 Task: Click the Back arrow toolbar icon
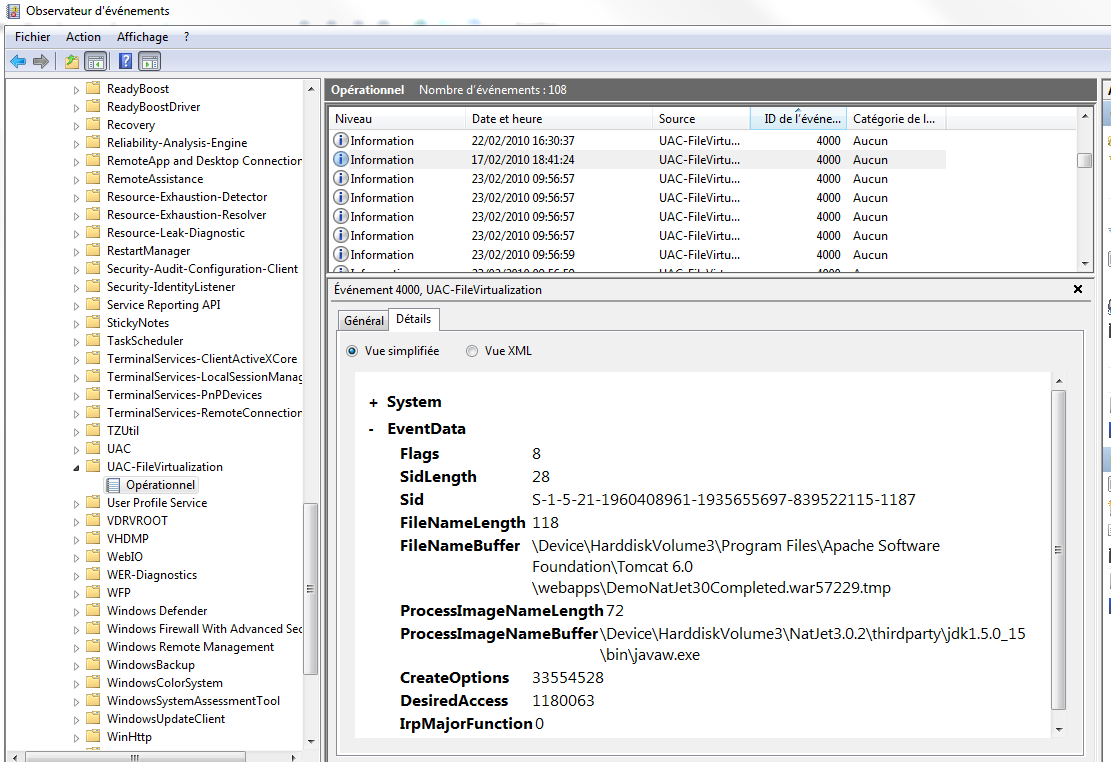point(18,62)
